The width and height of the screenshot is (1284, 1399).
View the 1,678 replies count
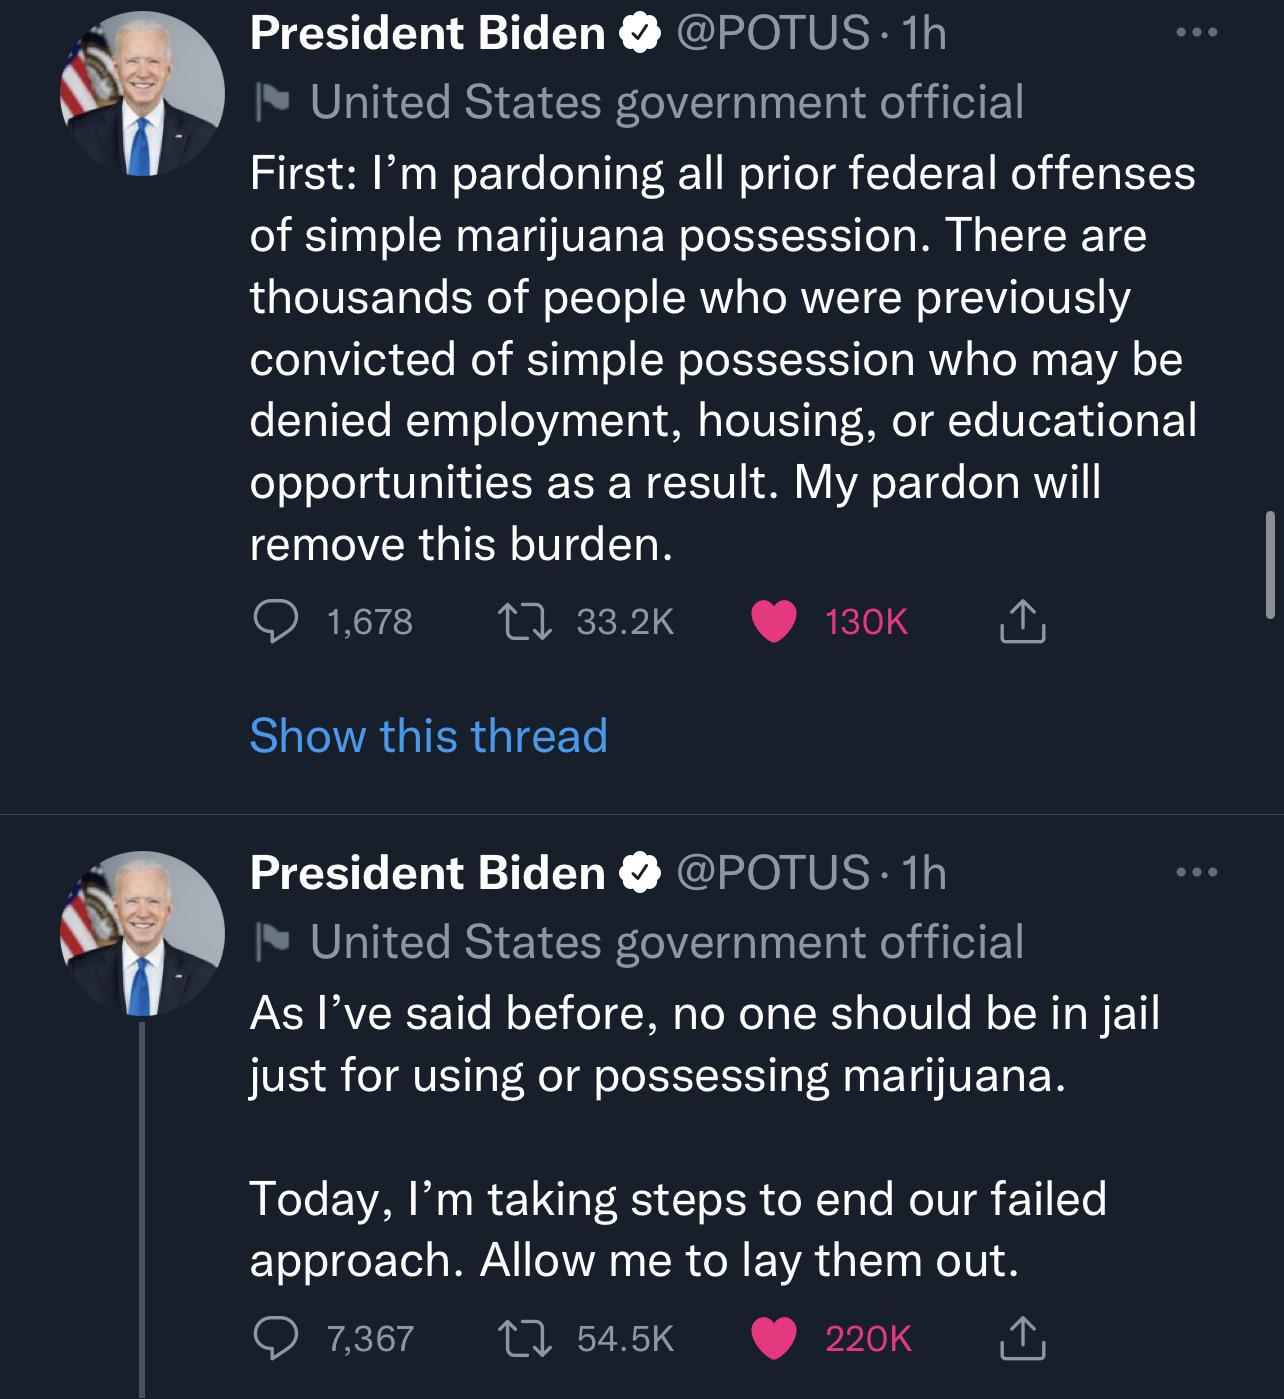(369, 622)
